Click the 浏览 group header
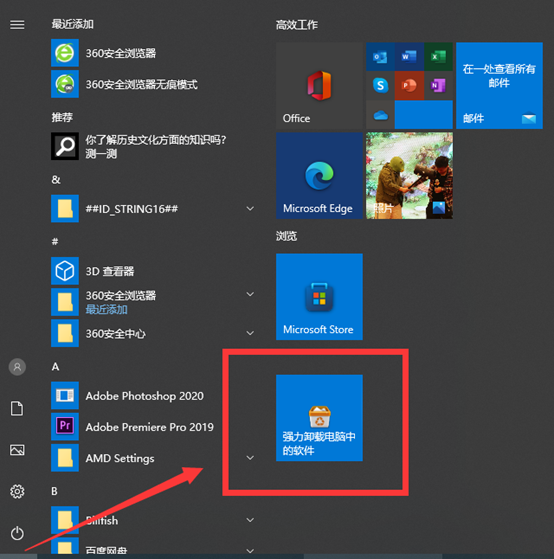554x559 pixels. pos(286,236)
